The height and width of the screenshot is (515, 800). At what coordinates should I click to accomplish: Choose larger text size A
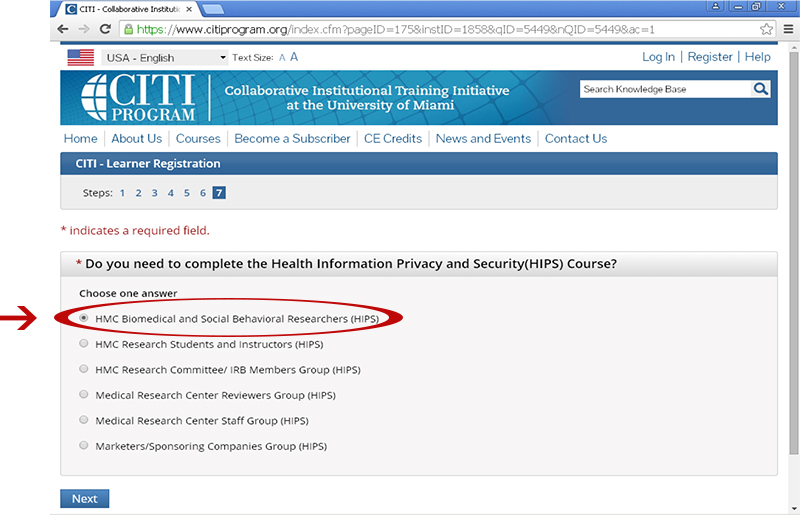point(294,57)
